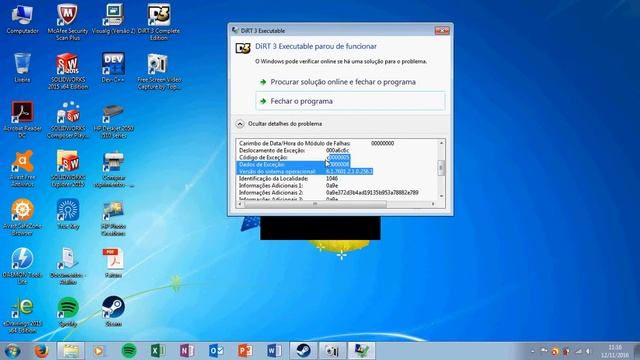
Task: Select the Acrobat Reader DC shortcut
Action: click(22, 120)
